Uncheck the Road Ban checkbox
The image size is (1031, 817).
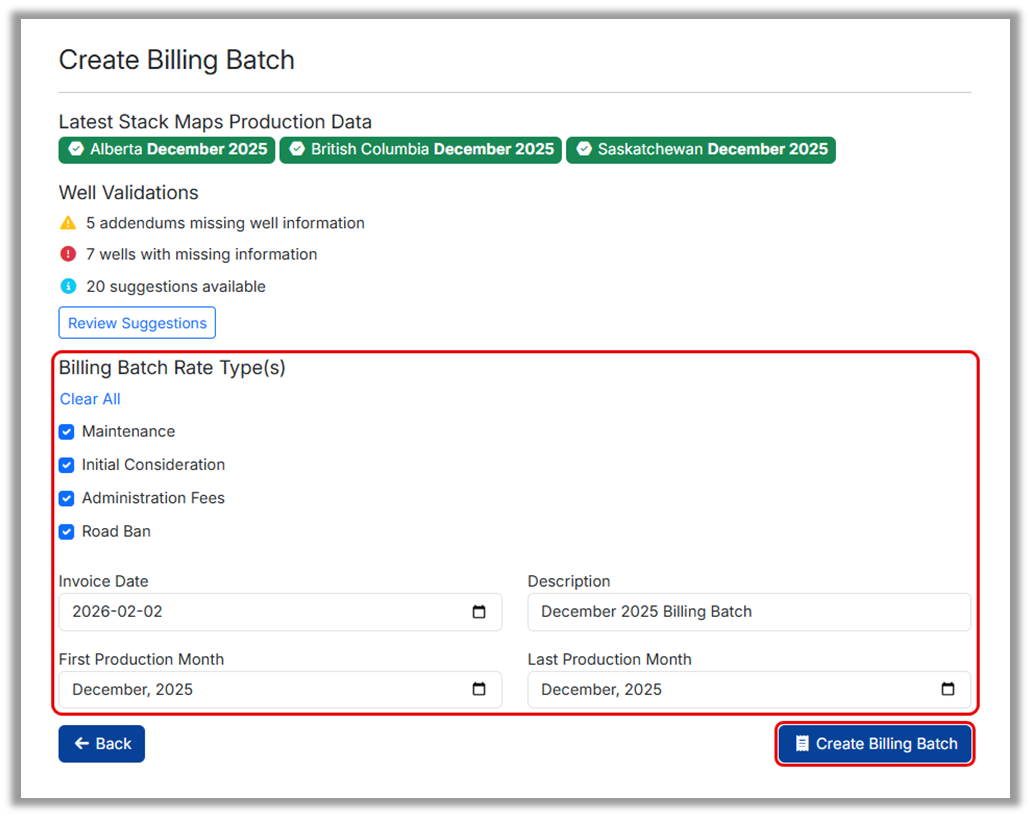coord(67,532)
